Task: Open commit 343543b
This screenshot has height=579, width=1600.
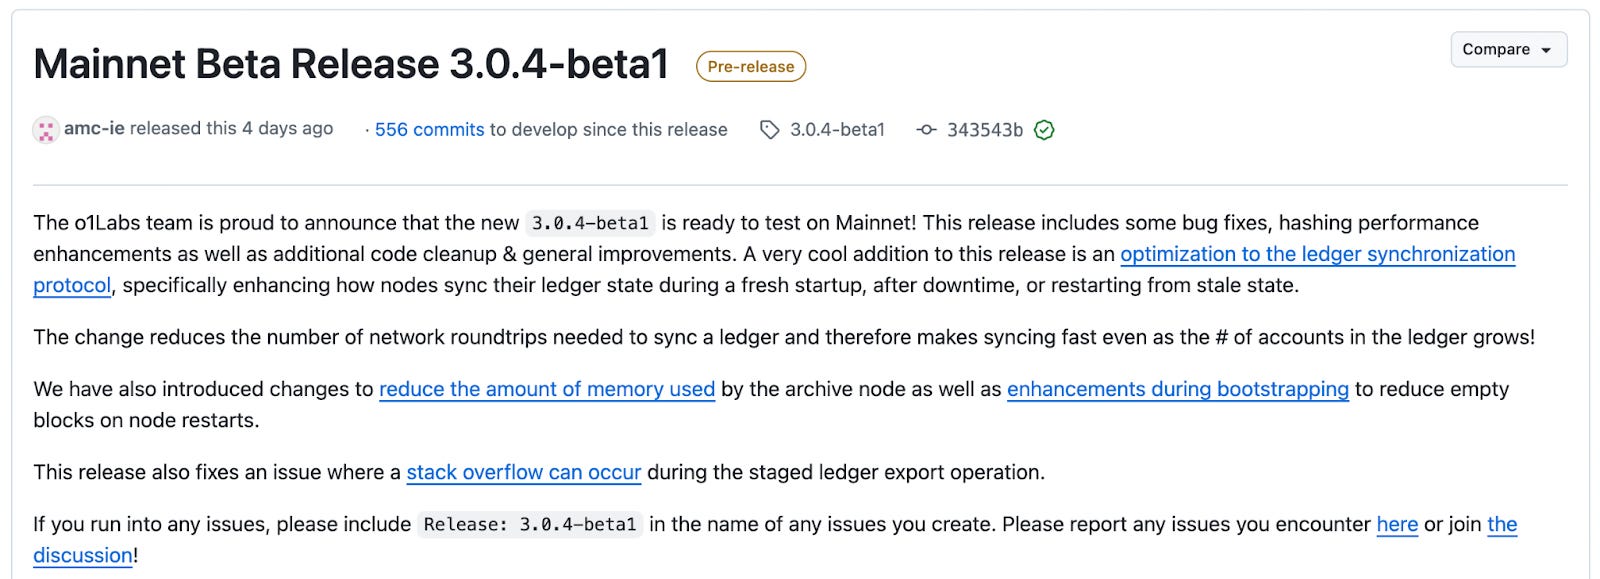Action: tap(985, 129)
